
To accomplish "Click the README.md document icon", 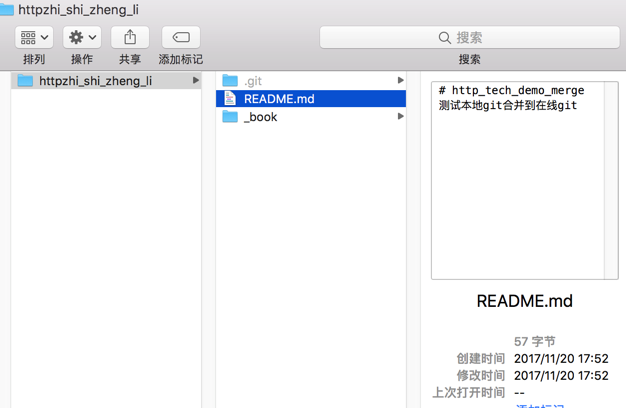I will pyautogui.click(x=230, y=99).
